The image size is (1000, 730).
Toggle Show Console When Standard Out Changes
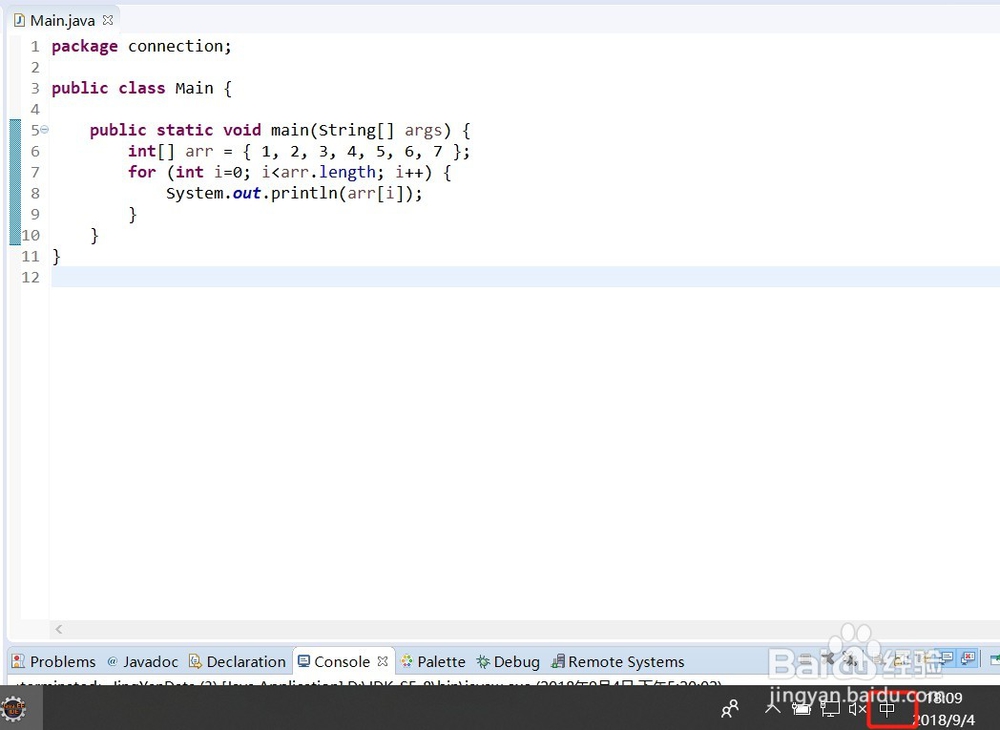tap(948, 657)
